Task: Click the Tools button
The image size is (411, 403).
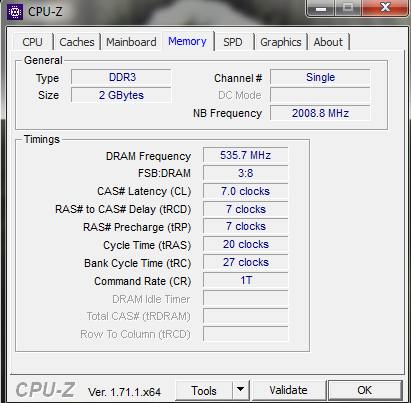Action: pos(204,390)
